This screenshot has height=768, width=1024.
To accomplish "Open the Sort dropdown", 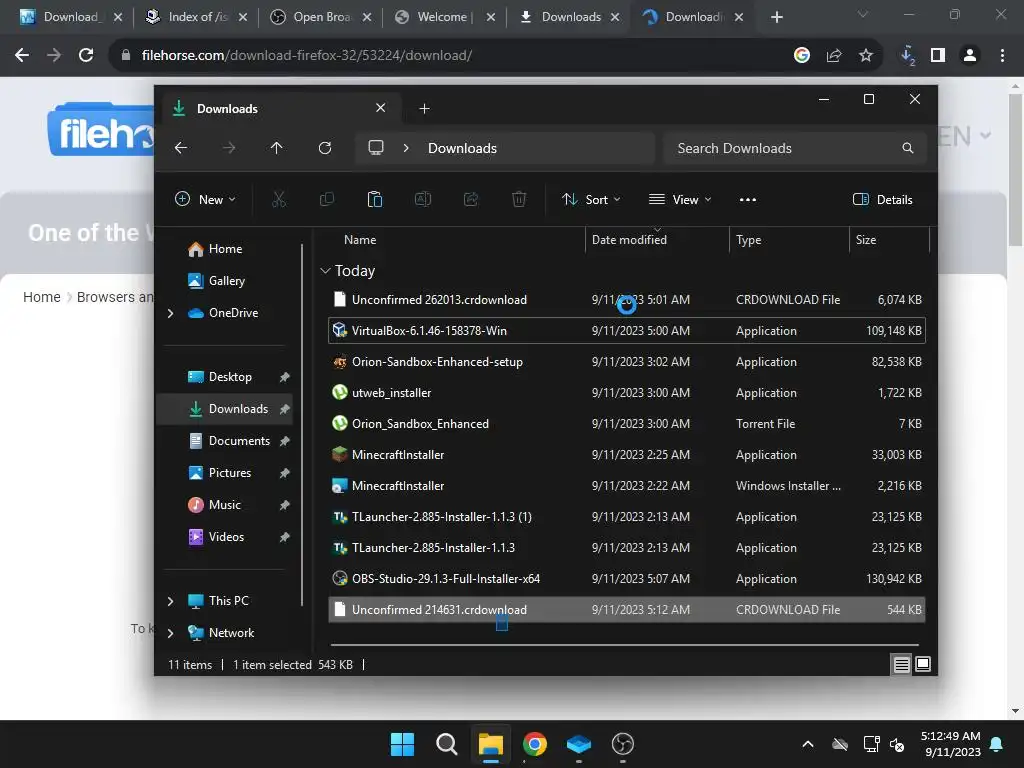I will pos(591,199).
